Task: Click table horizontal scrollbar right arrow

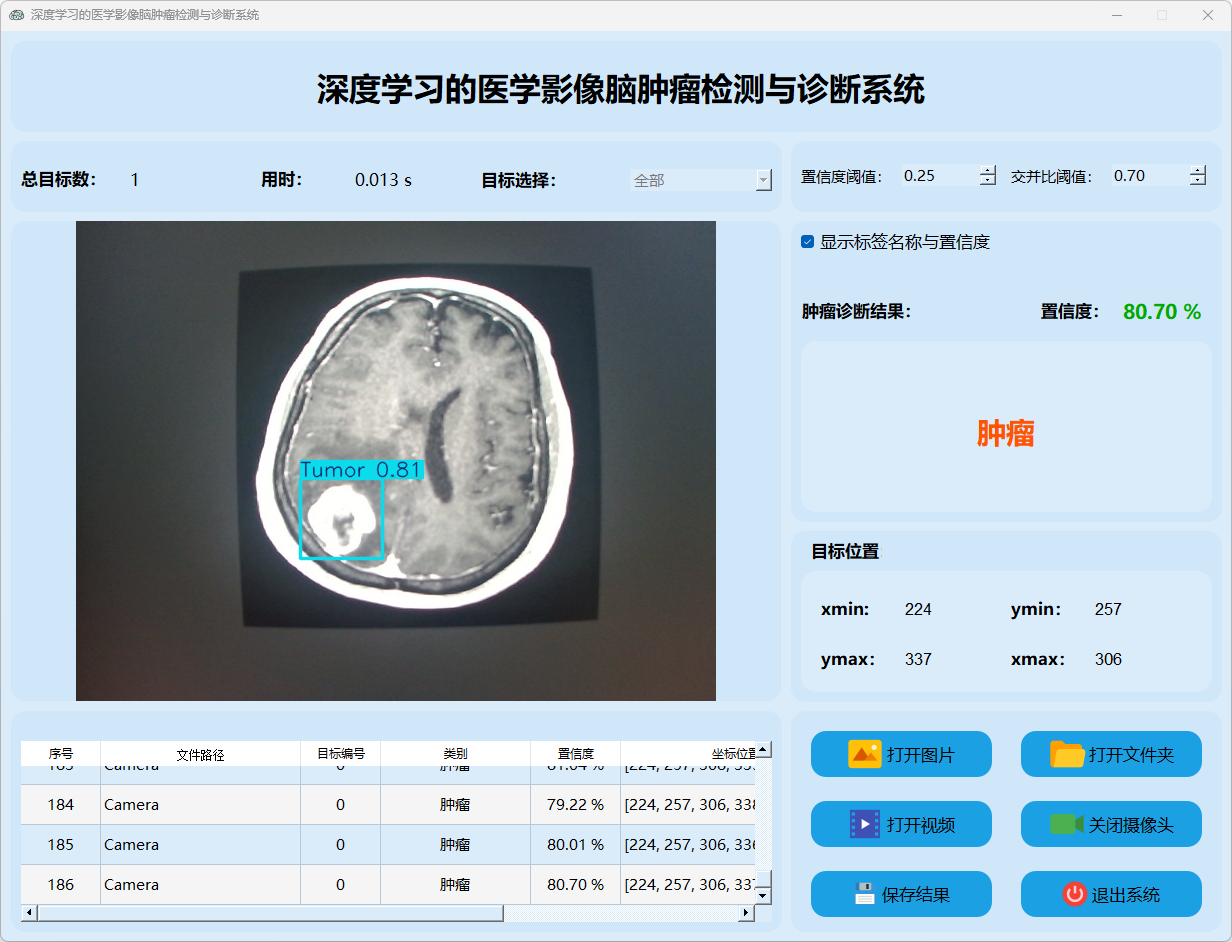Action: [x=745, y=913]
